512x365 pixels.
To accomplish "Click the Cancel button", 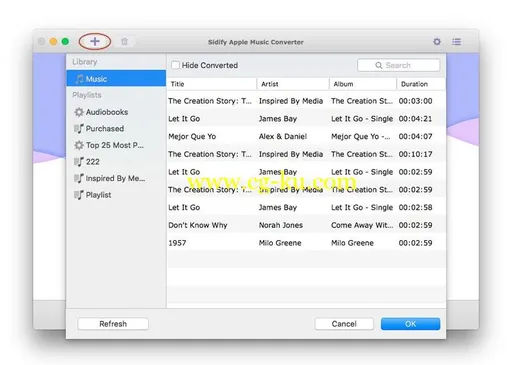I will click(344, 324).
